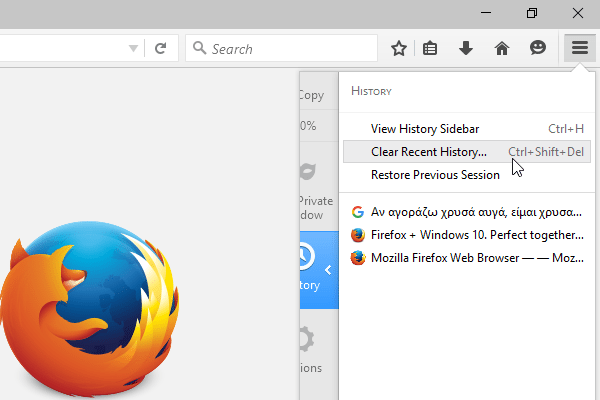The image size is (600, 400).
Task: Click the History header title
Action: [x=371, y=91]
